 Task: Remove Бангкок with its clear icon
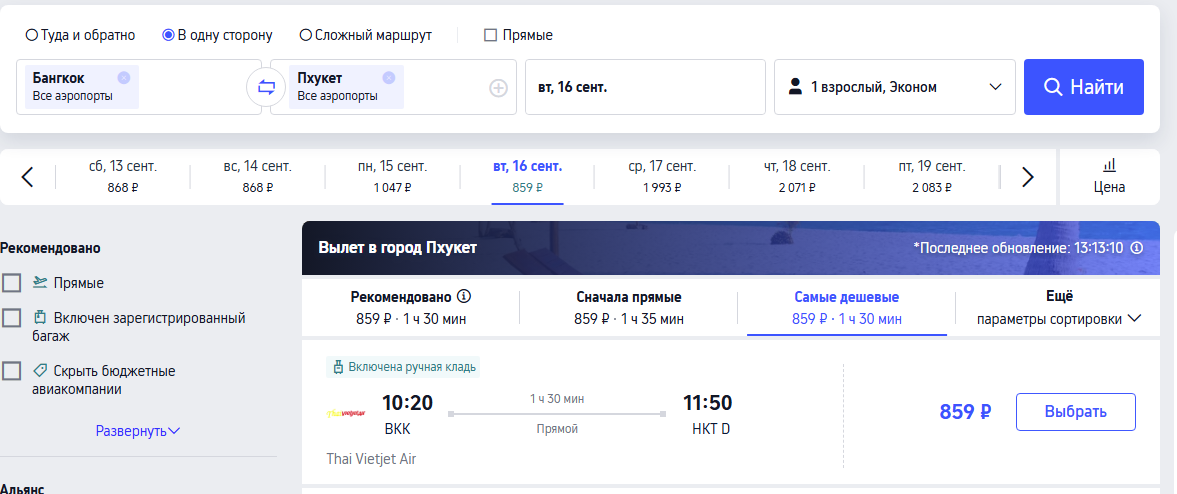123,77
